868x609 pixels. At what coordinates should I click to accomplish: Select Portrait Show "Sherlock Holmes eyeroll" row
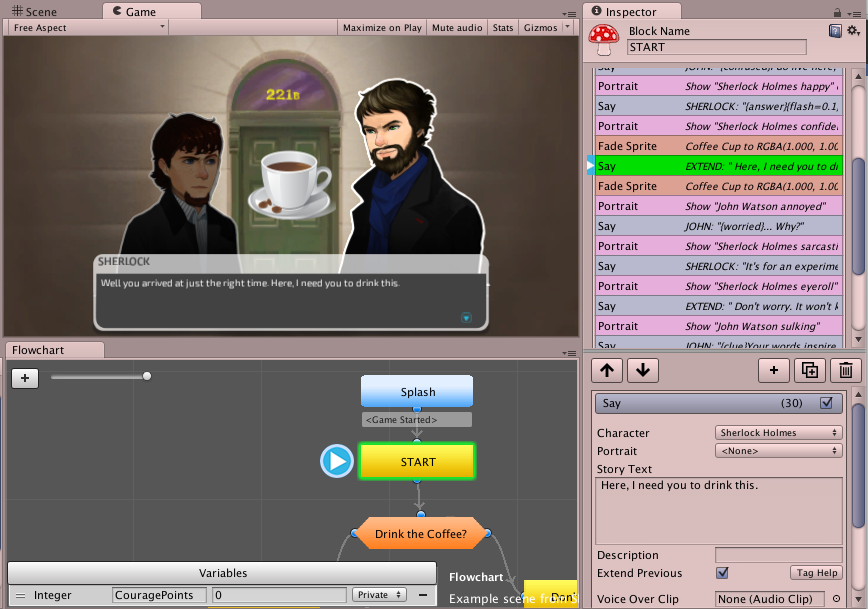[719, 286]
